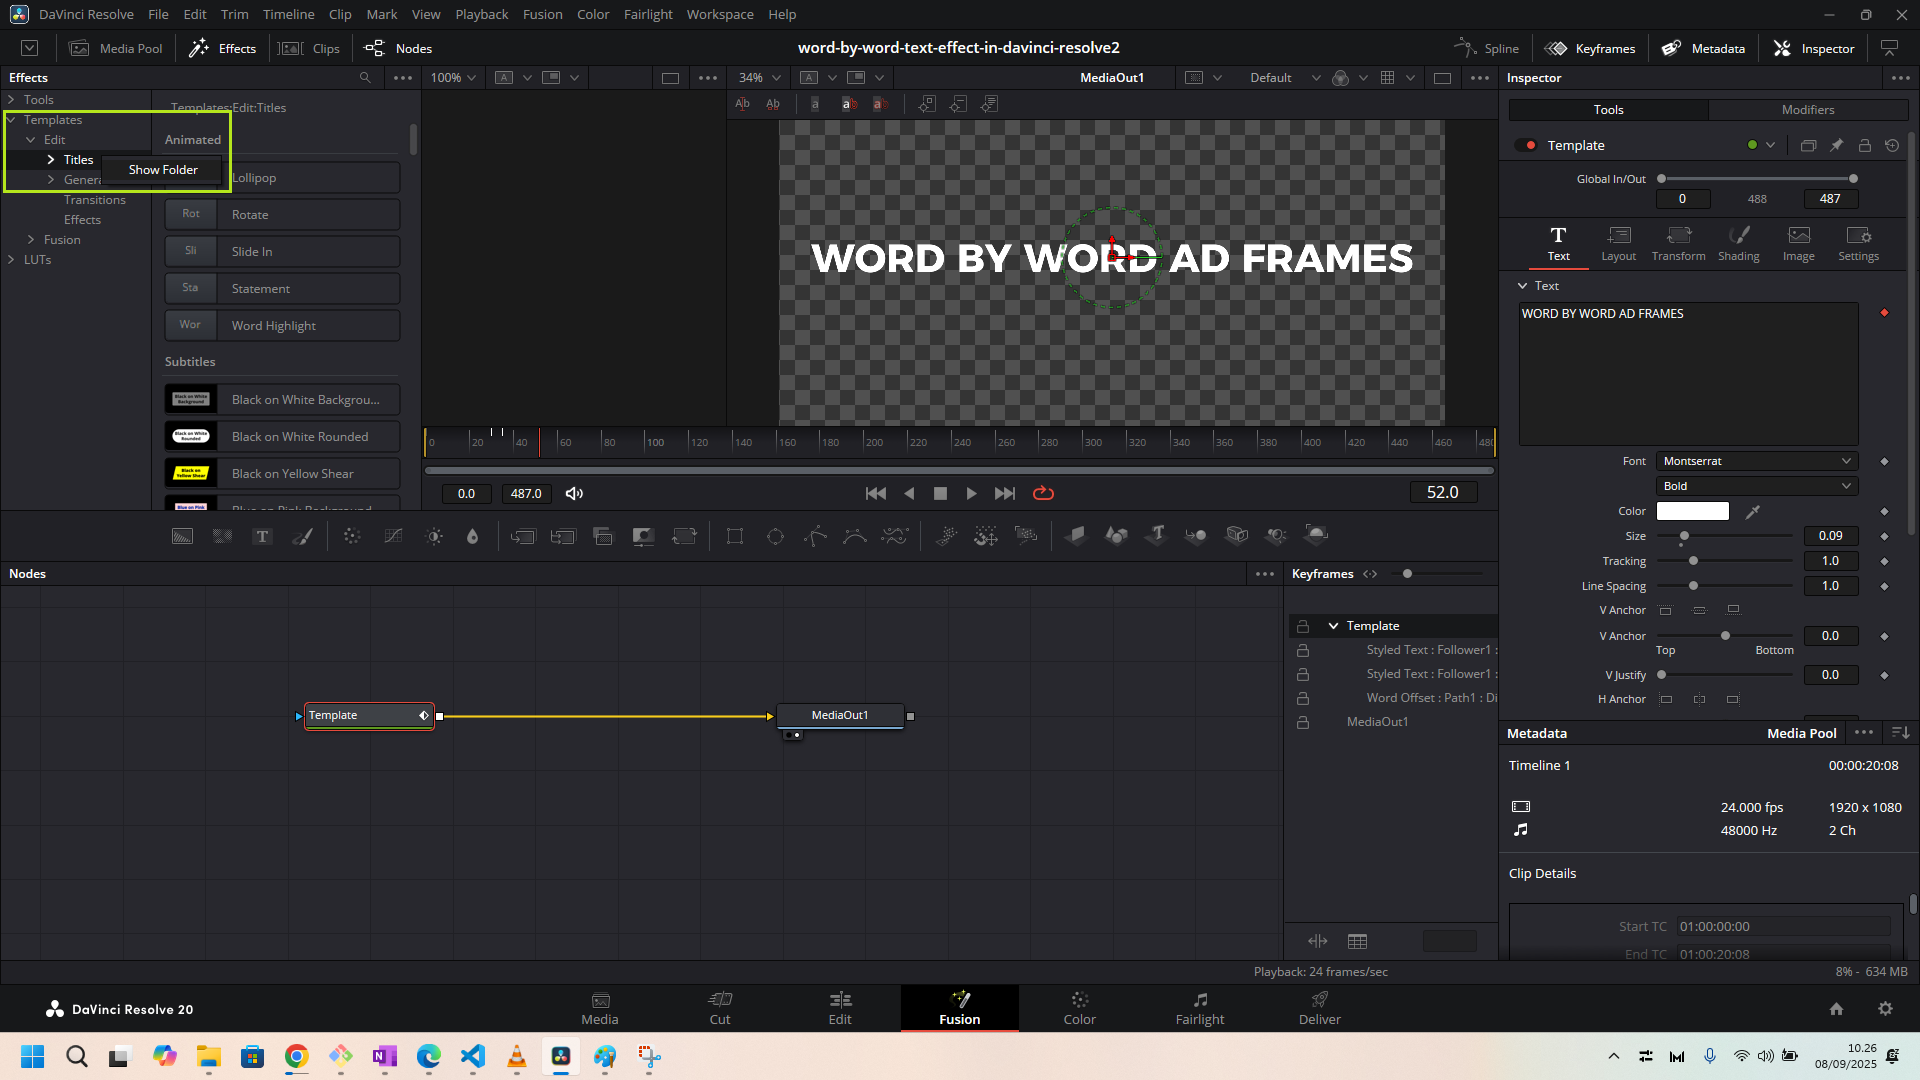Search the Effects library
The image size is (1920, 1080).
[x=365, y=78]
